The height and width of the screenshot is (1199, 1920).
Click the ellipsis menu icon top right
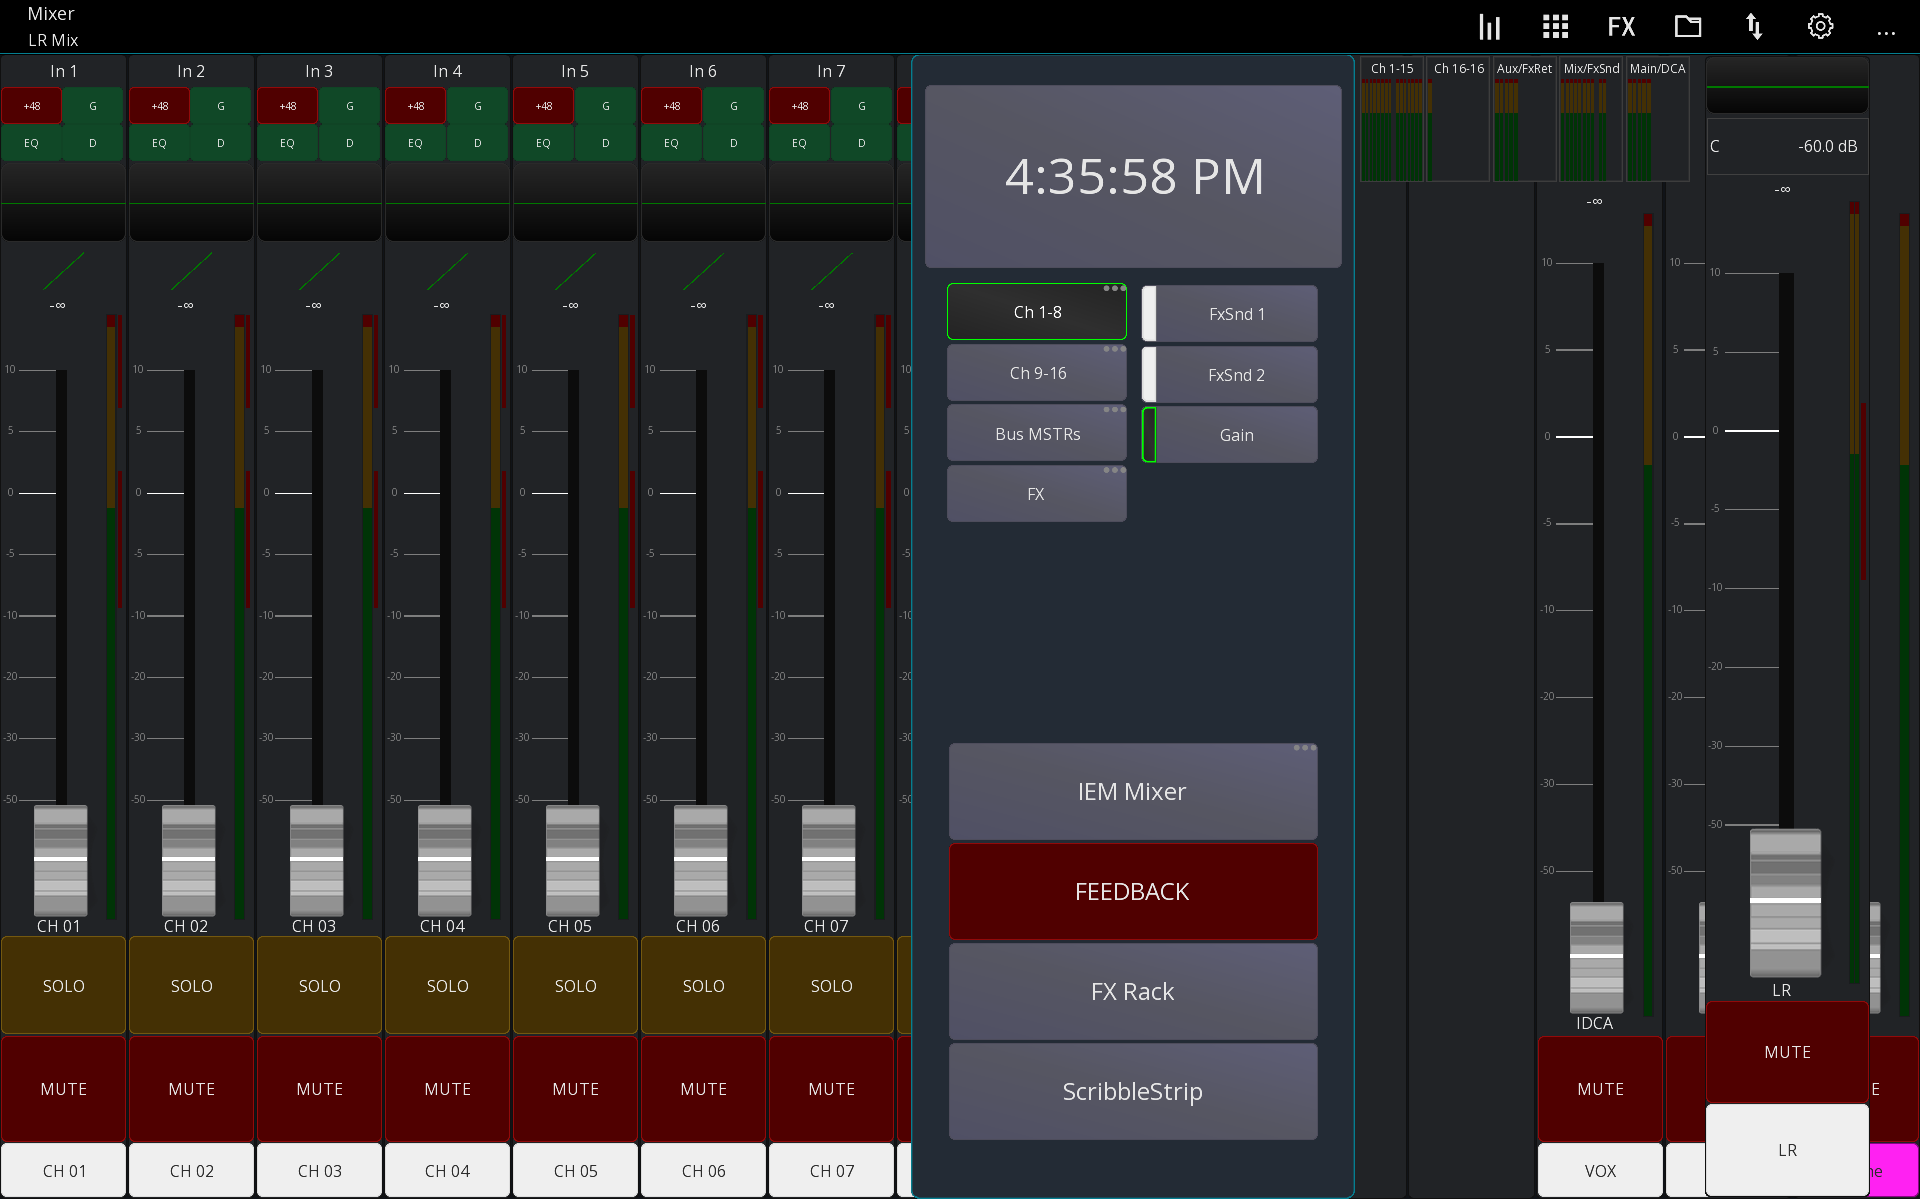(x=1887, y=32)
